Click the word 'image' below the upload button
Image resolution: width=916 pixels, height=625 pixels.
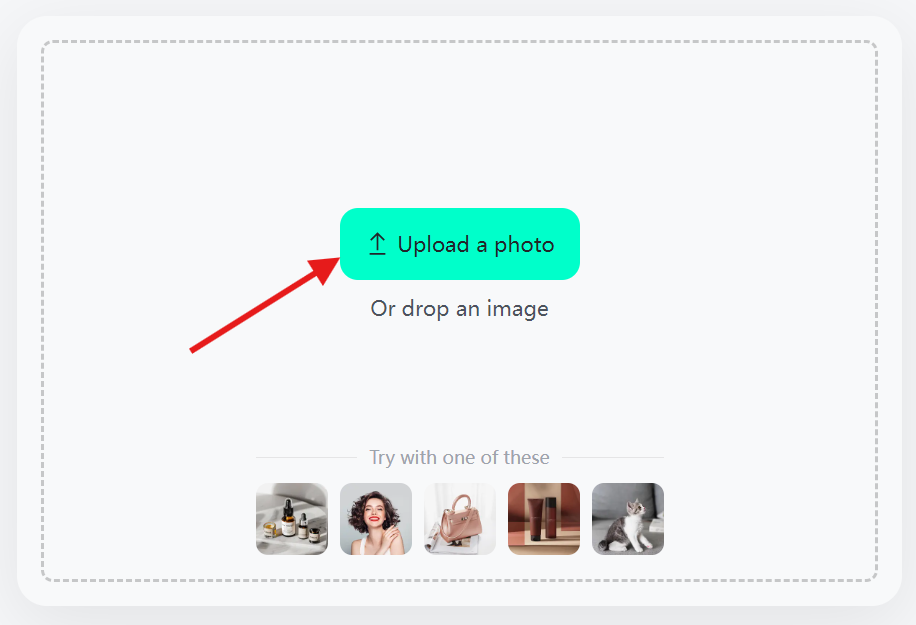tap(518, 309)
